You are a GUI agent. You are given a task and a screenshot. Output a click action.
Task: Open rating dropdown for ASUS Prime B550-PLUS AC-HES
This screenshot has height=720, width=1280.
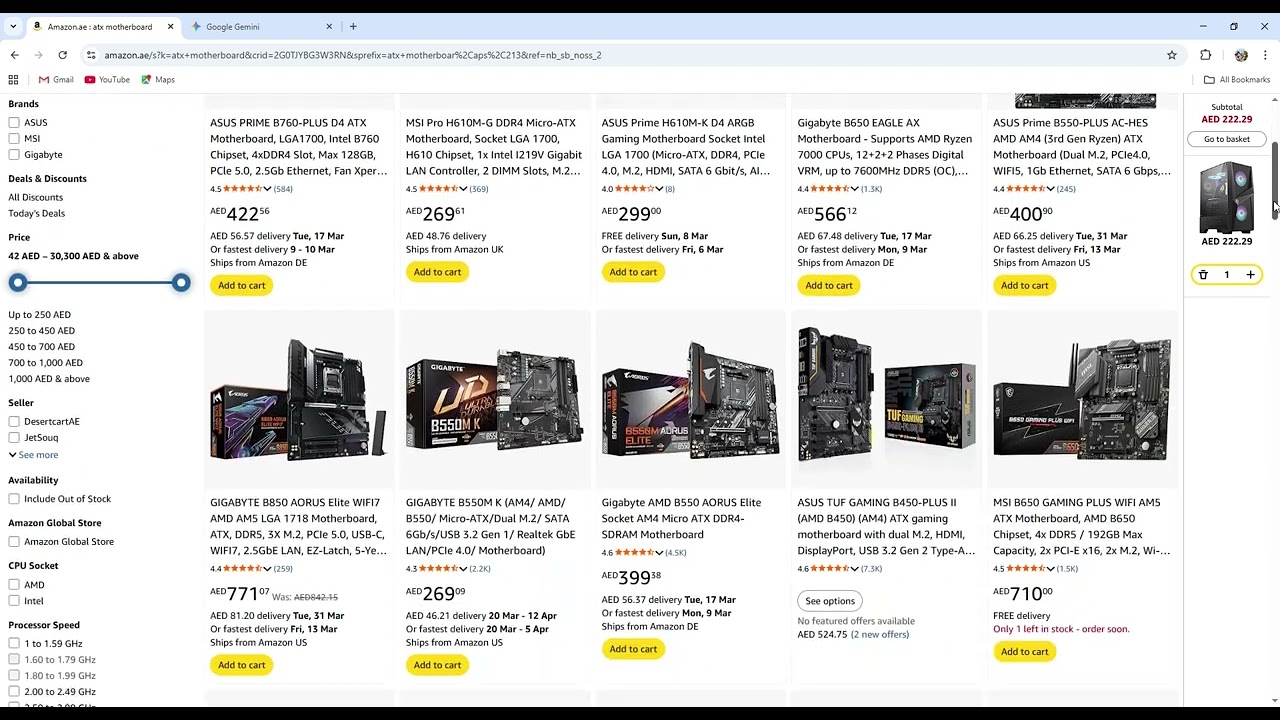(x=1050, y=189)
